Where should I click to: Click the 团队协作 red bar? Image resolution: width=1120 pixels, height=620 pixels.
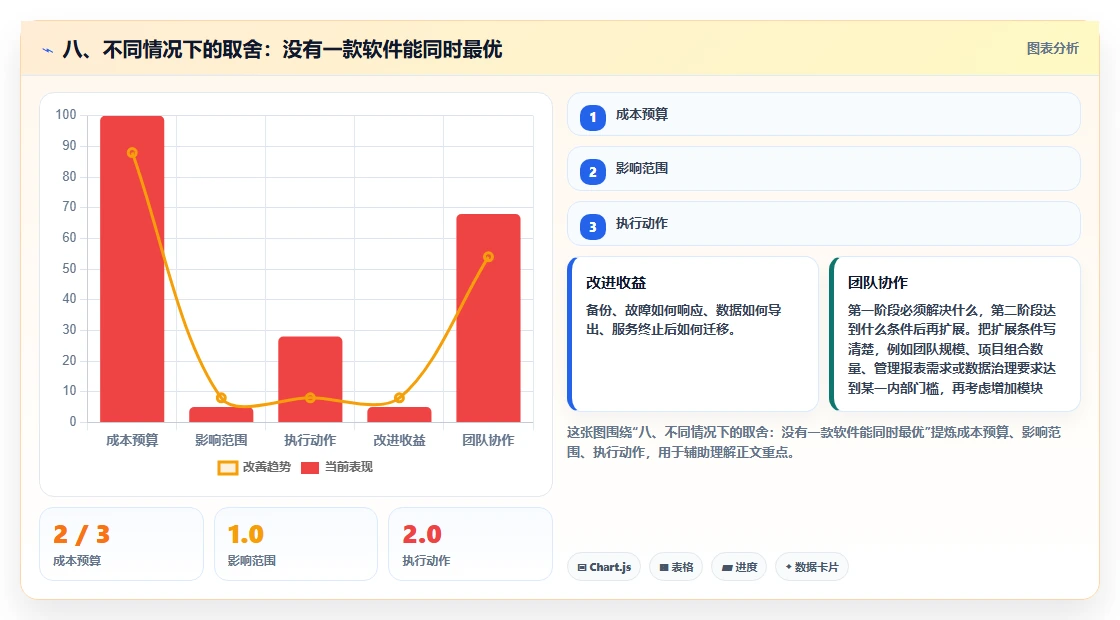[489, 318]
